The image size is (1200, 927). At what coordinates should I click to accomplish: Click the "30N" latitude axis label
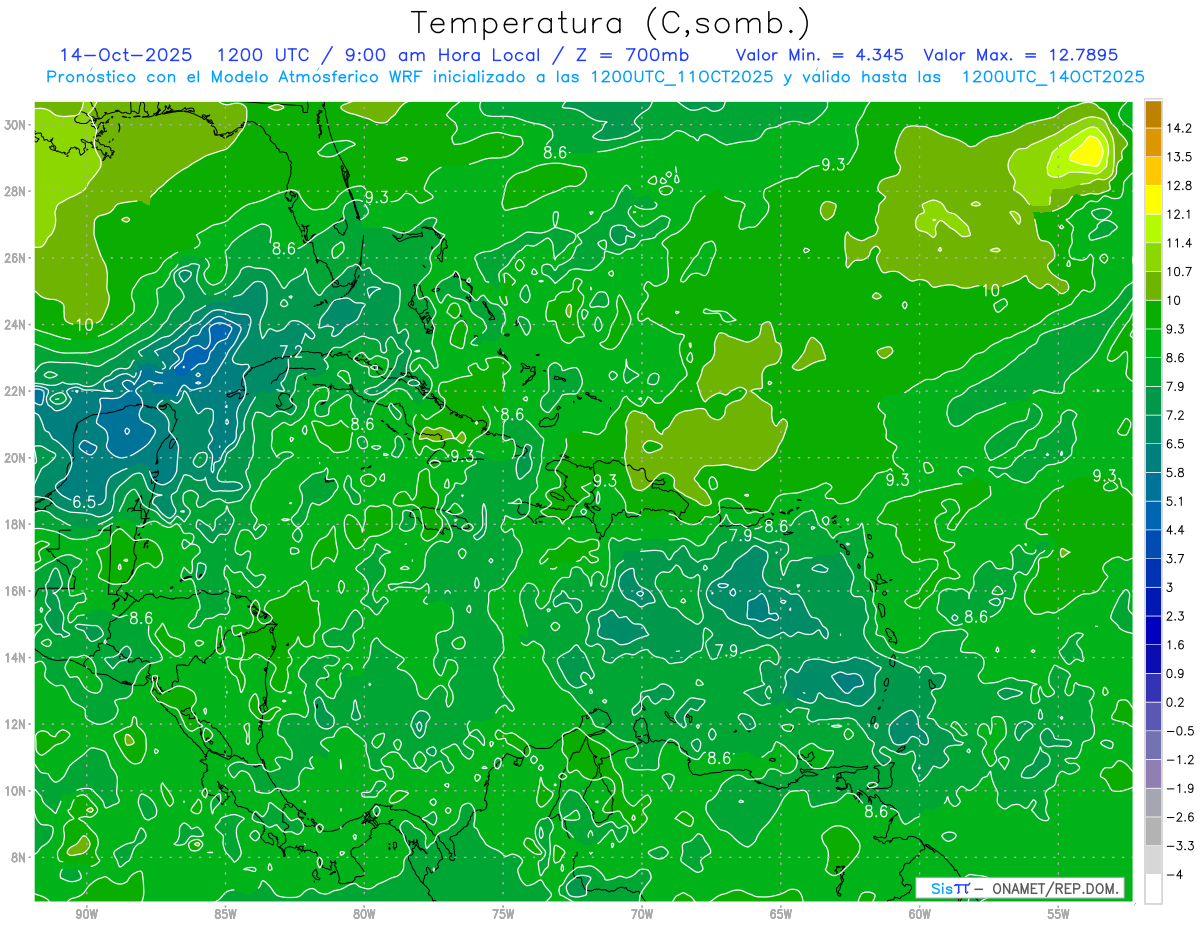point(17,125)
